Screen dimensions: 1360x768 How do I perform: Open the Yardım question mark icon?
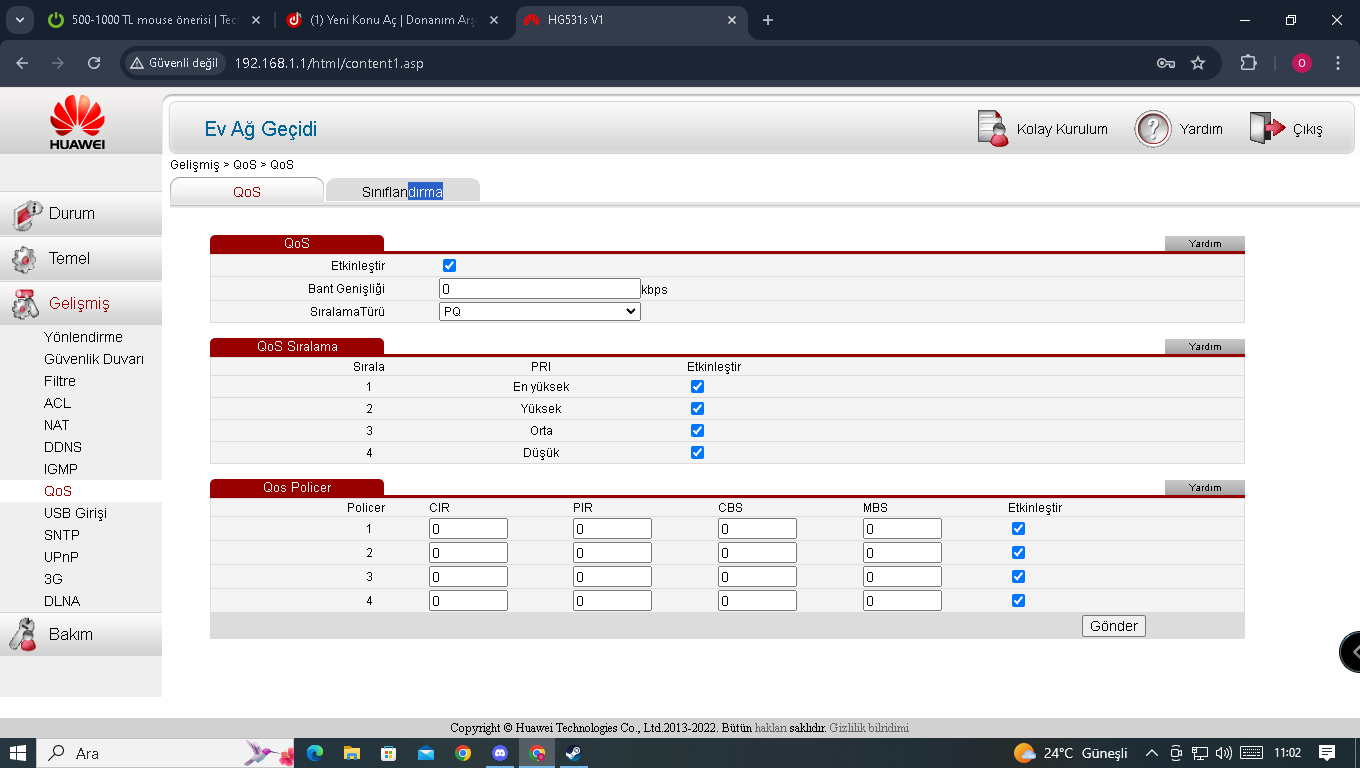1153,129
